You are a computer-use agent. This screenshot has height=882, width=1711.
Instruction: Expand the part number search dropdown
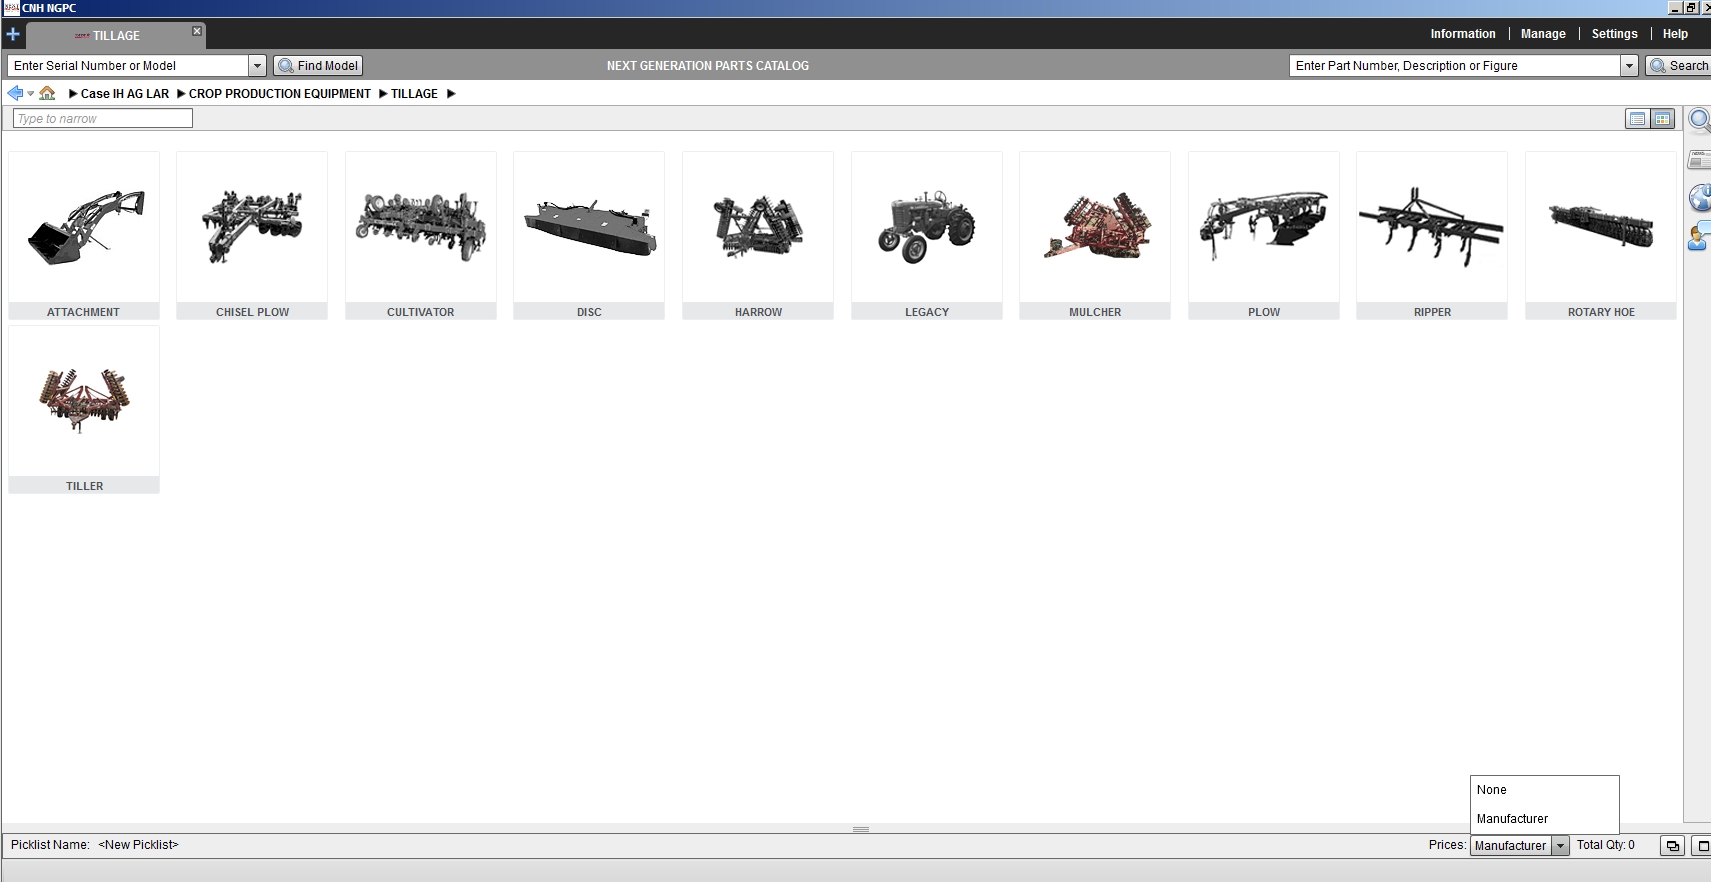(x=1629, y=66)
